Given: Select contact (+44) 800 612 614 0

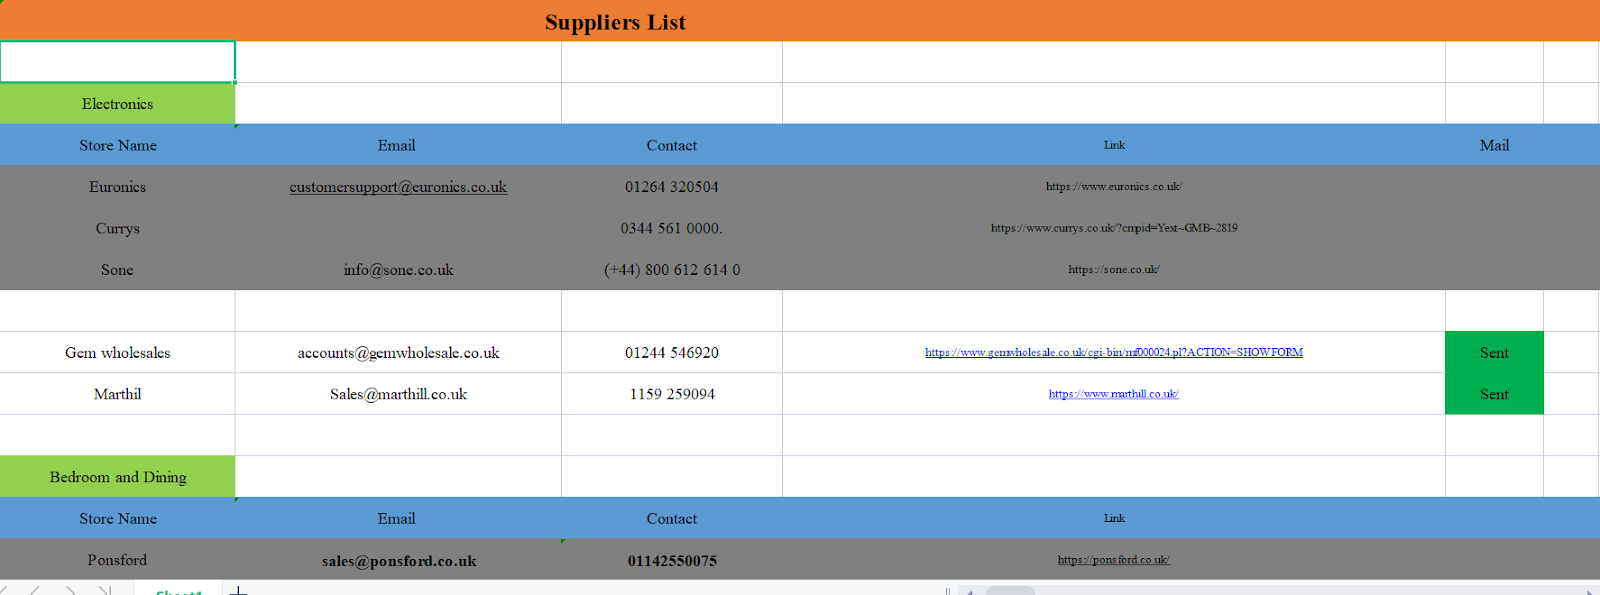Looking at the screenshot, I should pos(672,270).
